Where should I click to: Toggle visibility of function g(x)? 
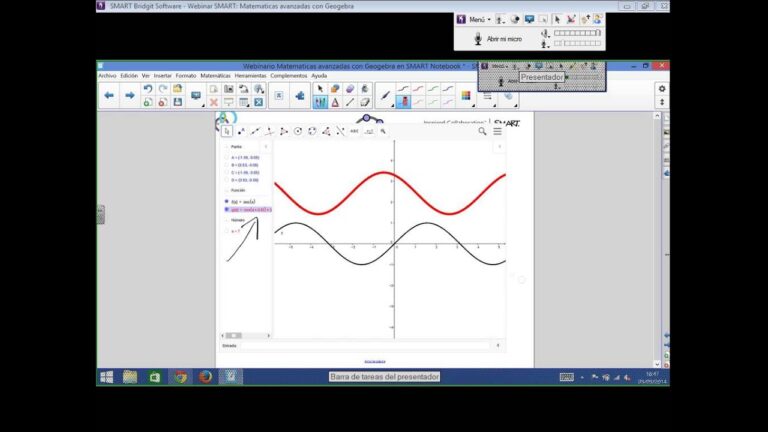[x=227, y=210]
